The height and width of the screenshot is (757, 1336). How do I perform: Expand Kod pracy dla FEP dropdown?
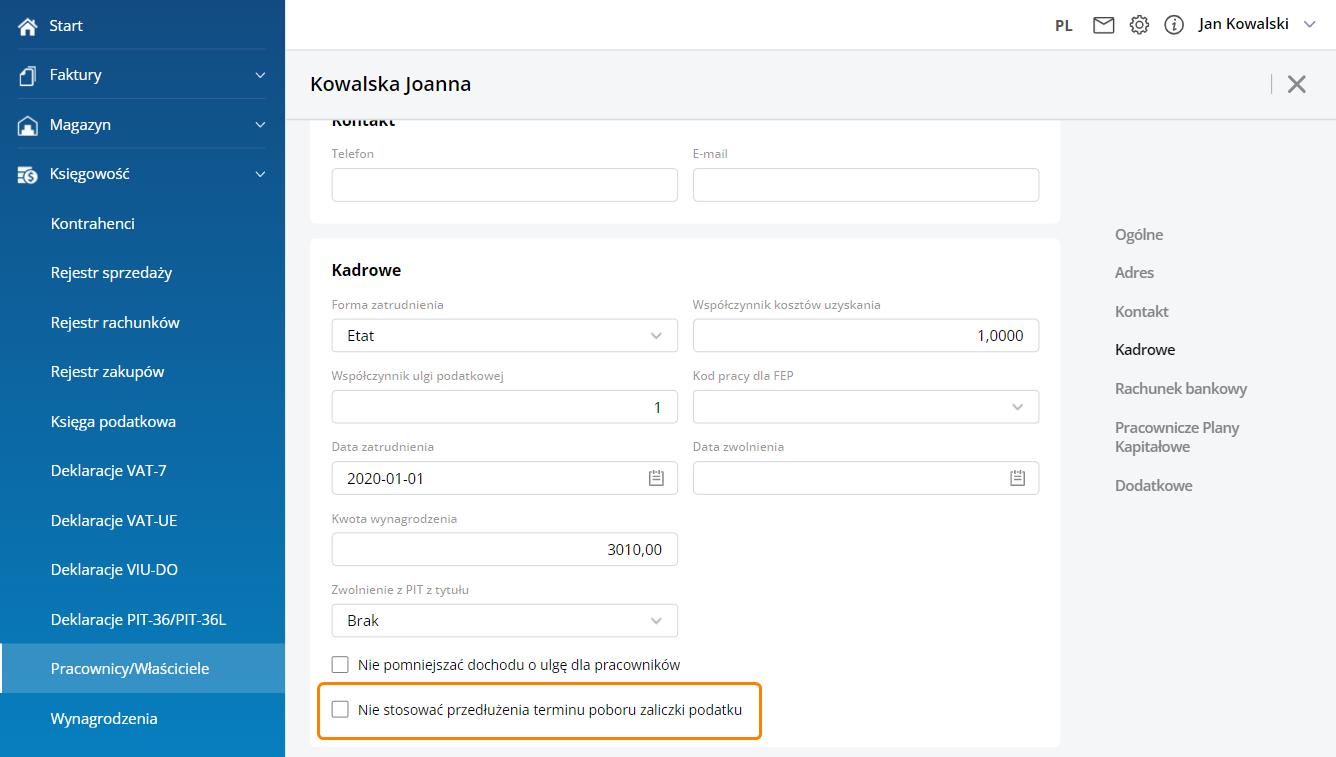(x=865, y=407)
